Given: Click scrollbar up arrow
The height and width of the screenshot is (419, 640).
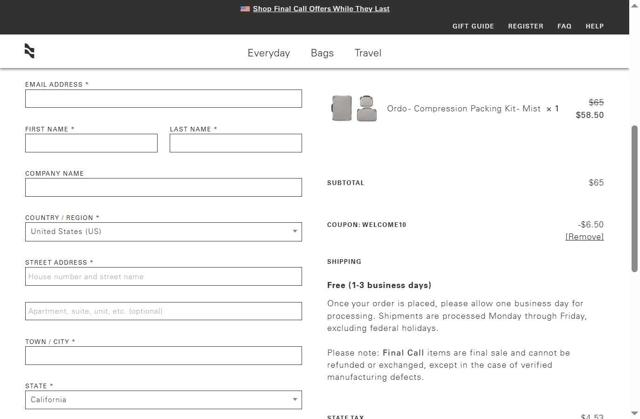Looking at the screenshot, I should pos(634,6).
